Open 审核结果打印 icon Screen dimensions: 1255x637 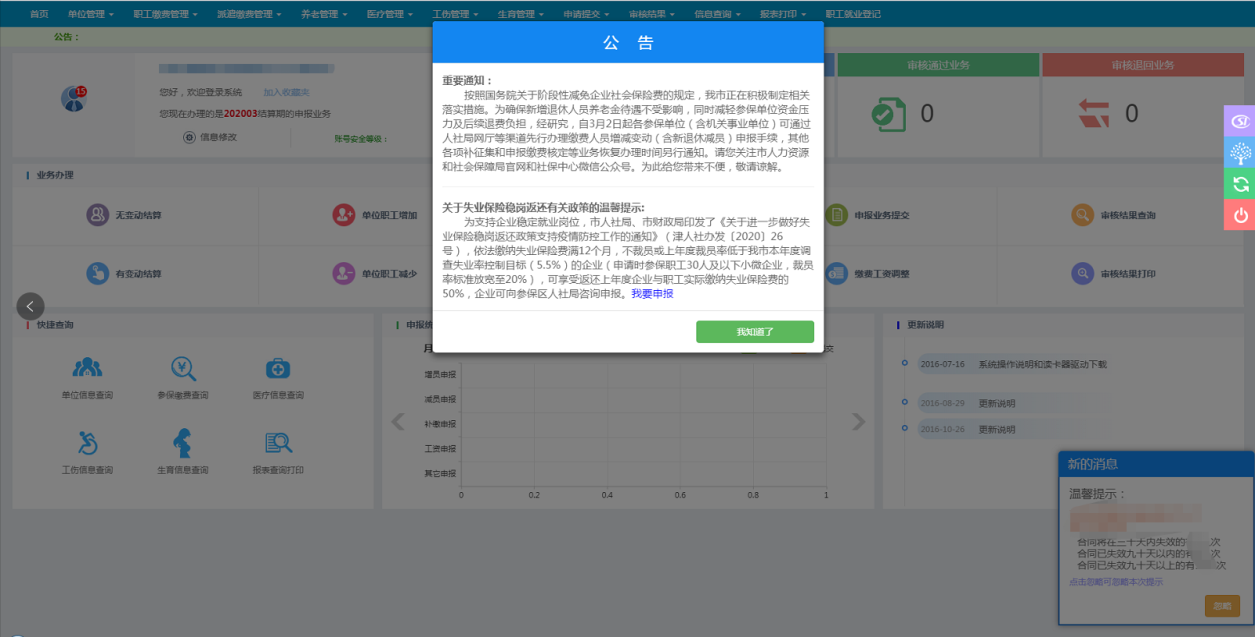point(1083,273)
